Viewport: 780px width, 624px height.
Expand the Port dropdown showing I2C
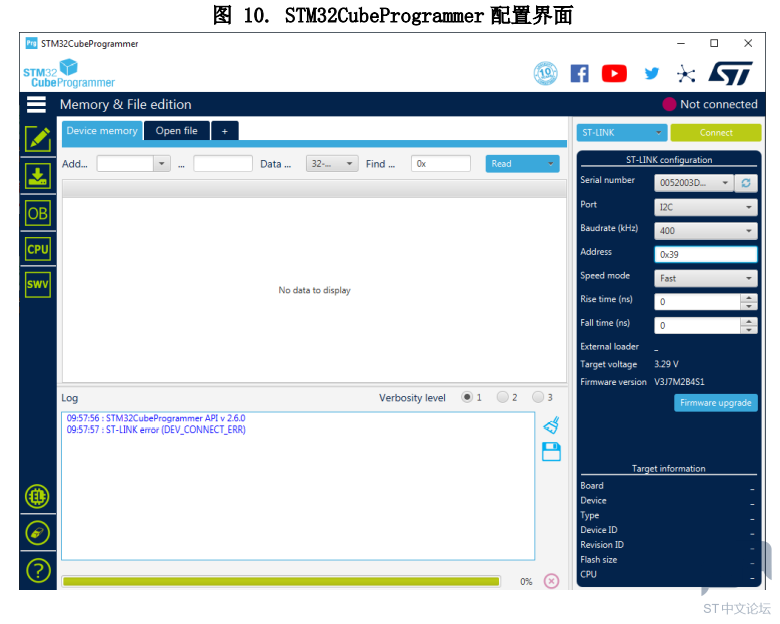706,207
